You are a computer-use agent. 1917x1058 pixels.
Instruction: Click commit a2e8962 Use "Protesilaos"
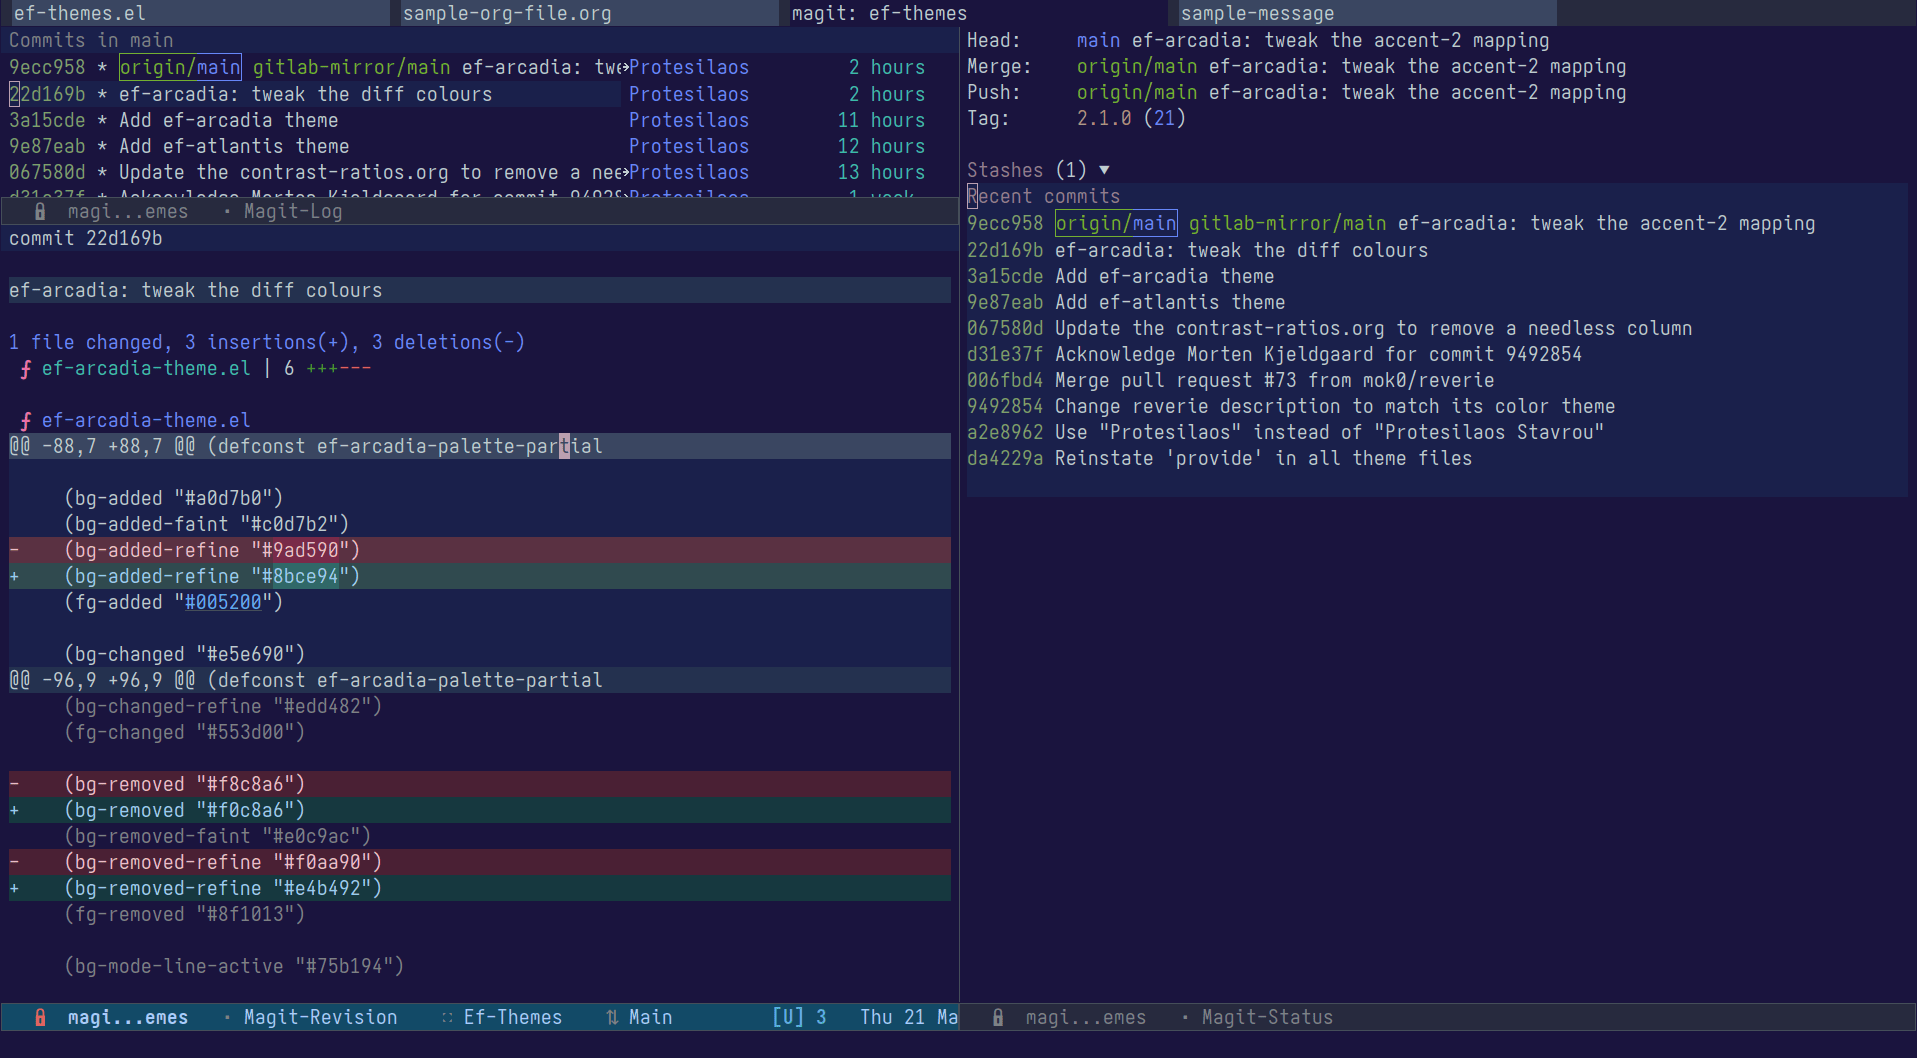point(1285,432)
